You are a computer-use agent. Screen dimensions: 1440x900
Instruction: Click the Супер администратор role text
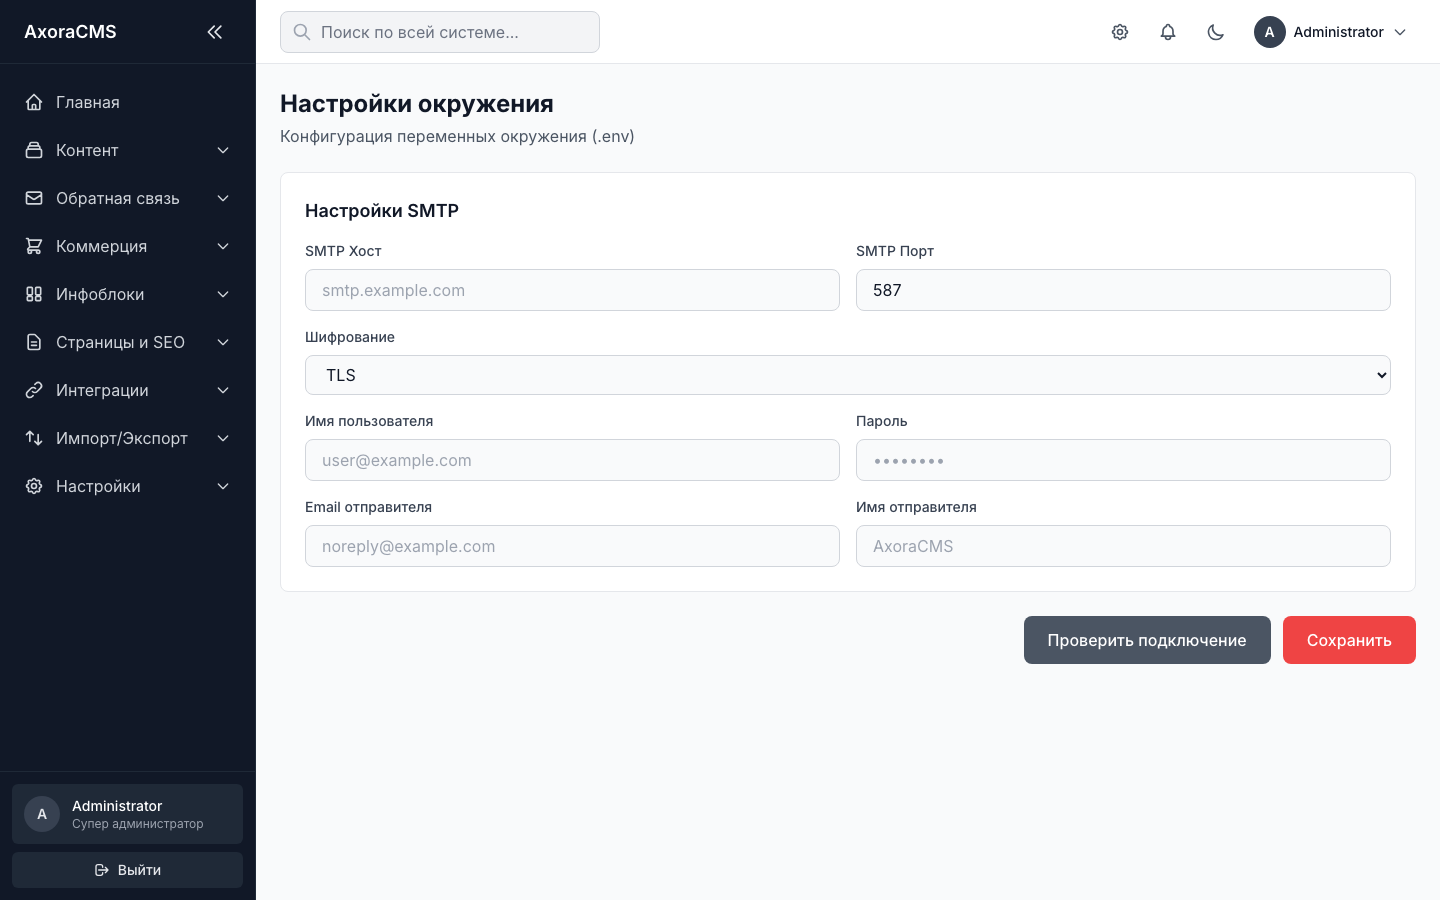(x=138, y=824)
